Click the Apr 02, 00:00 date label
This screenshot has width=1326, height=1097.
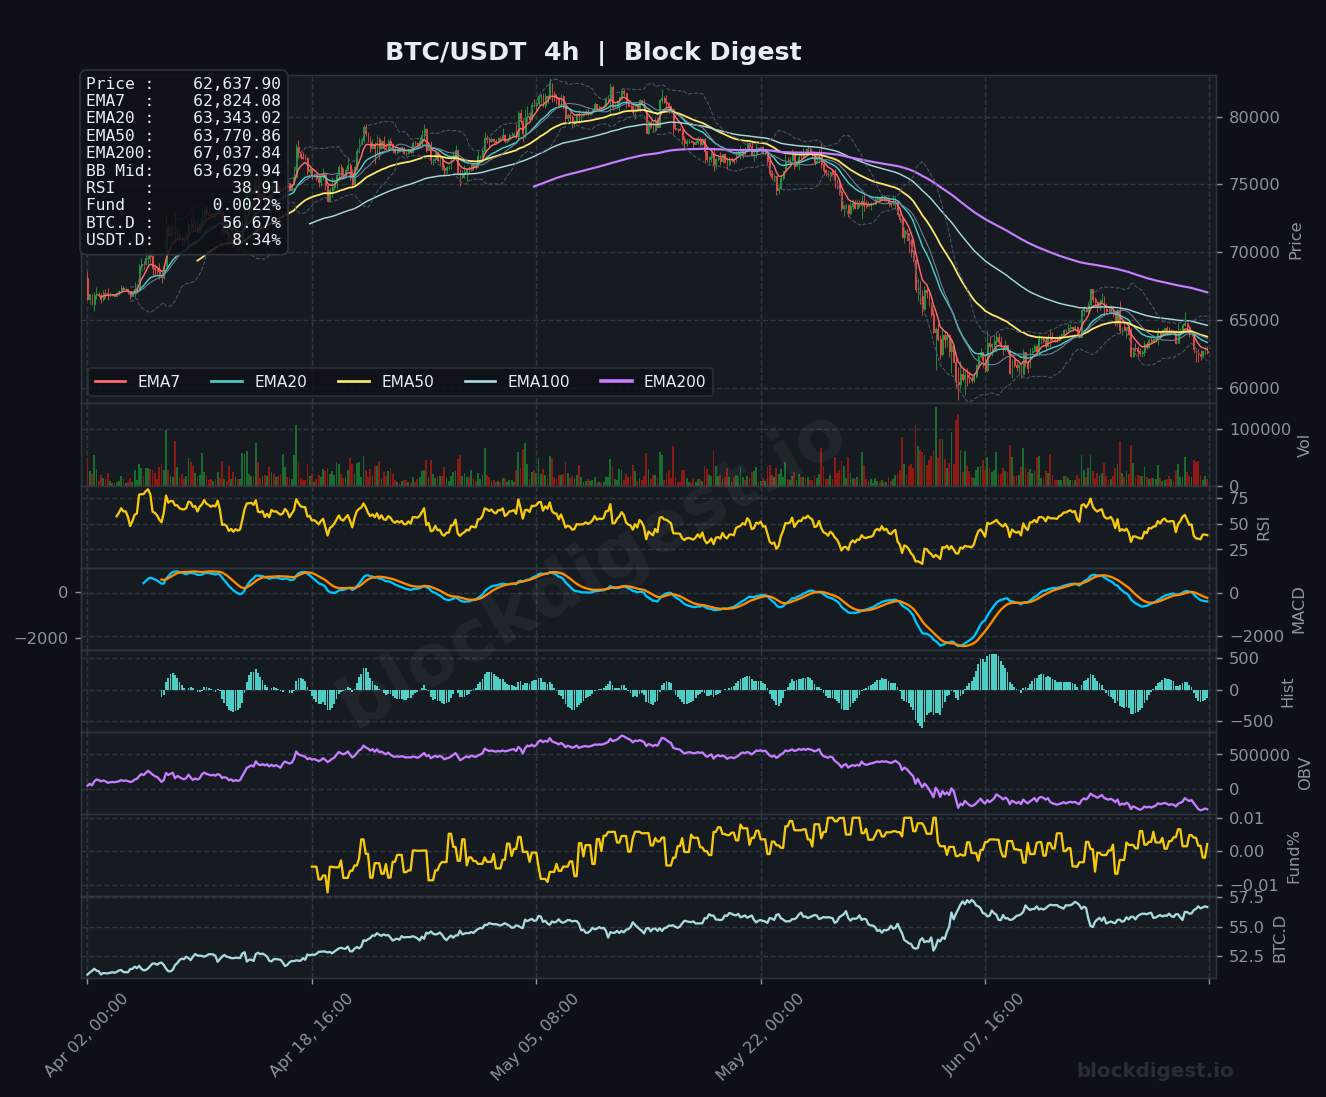86,1036
